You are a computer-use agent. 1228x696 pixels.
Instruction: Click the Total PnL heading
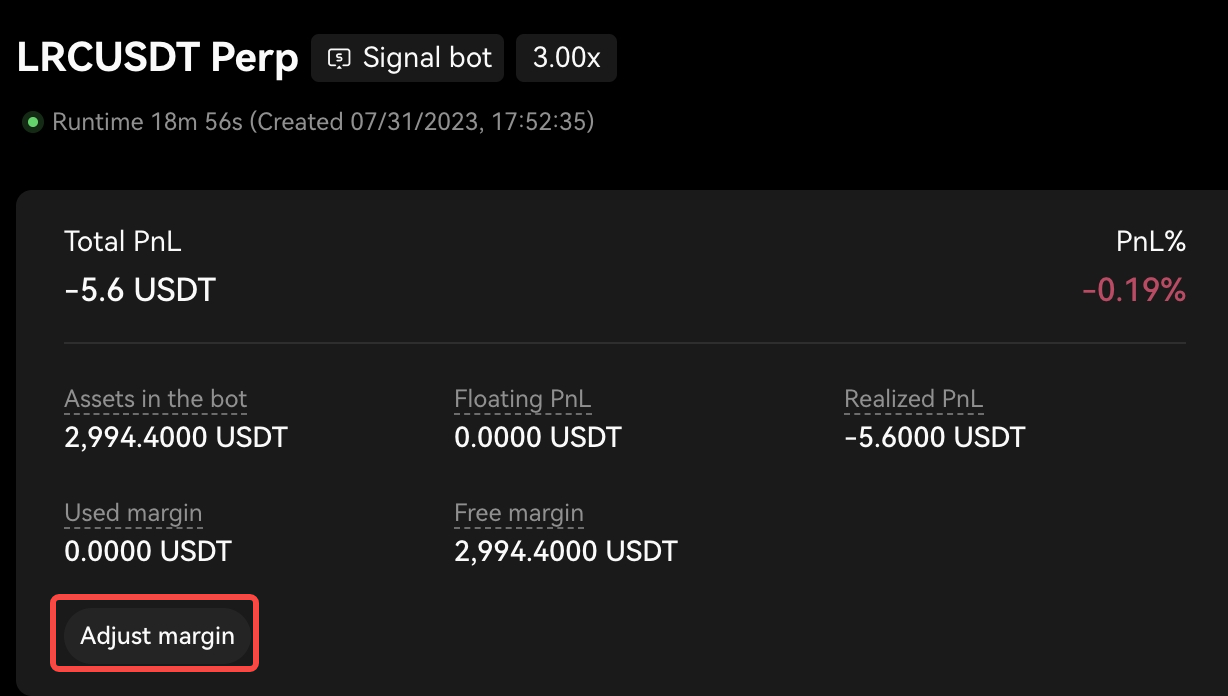(x=123, y=241)
